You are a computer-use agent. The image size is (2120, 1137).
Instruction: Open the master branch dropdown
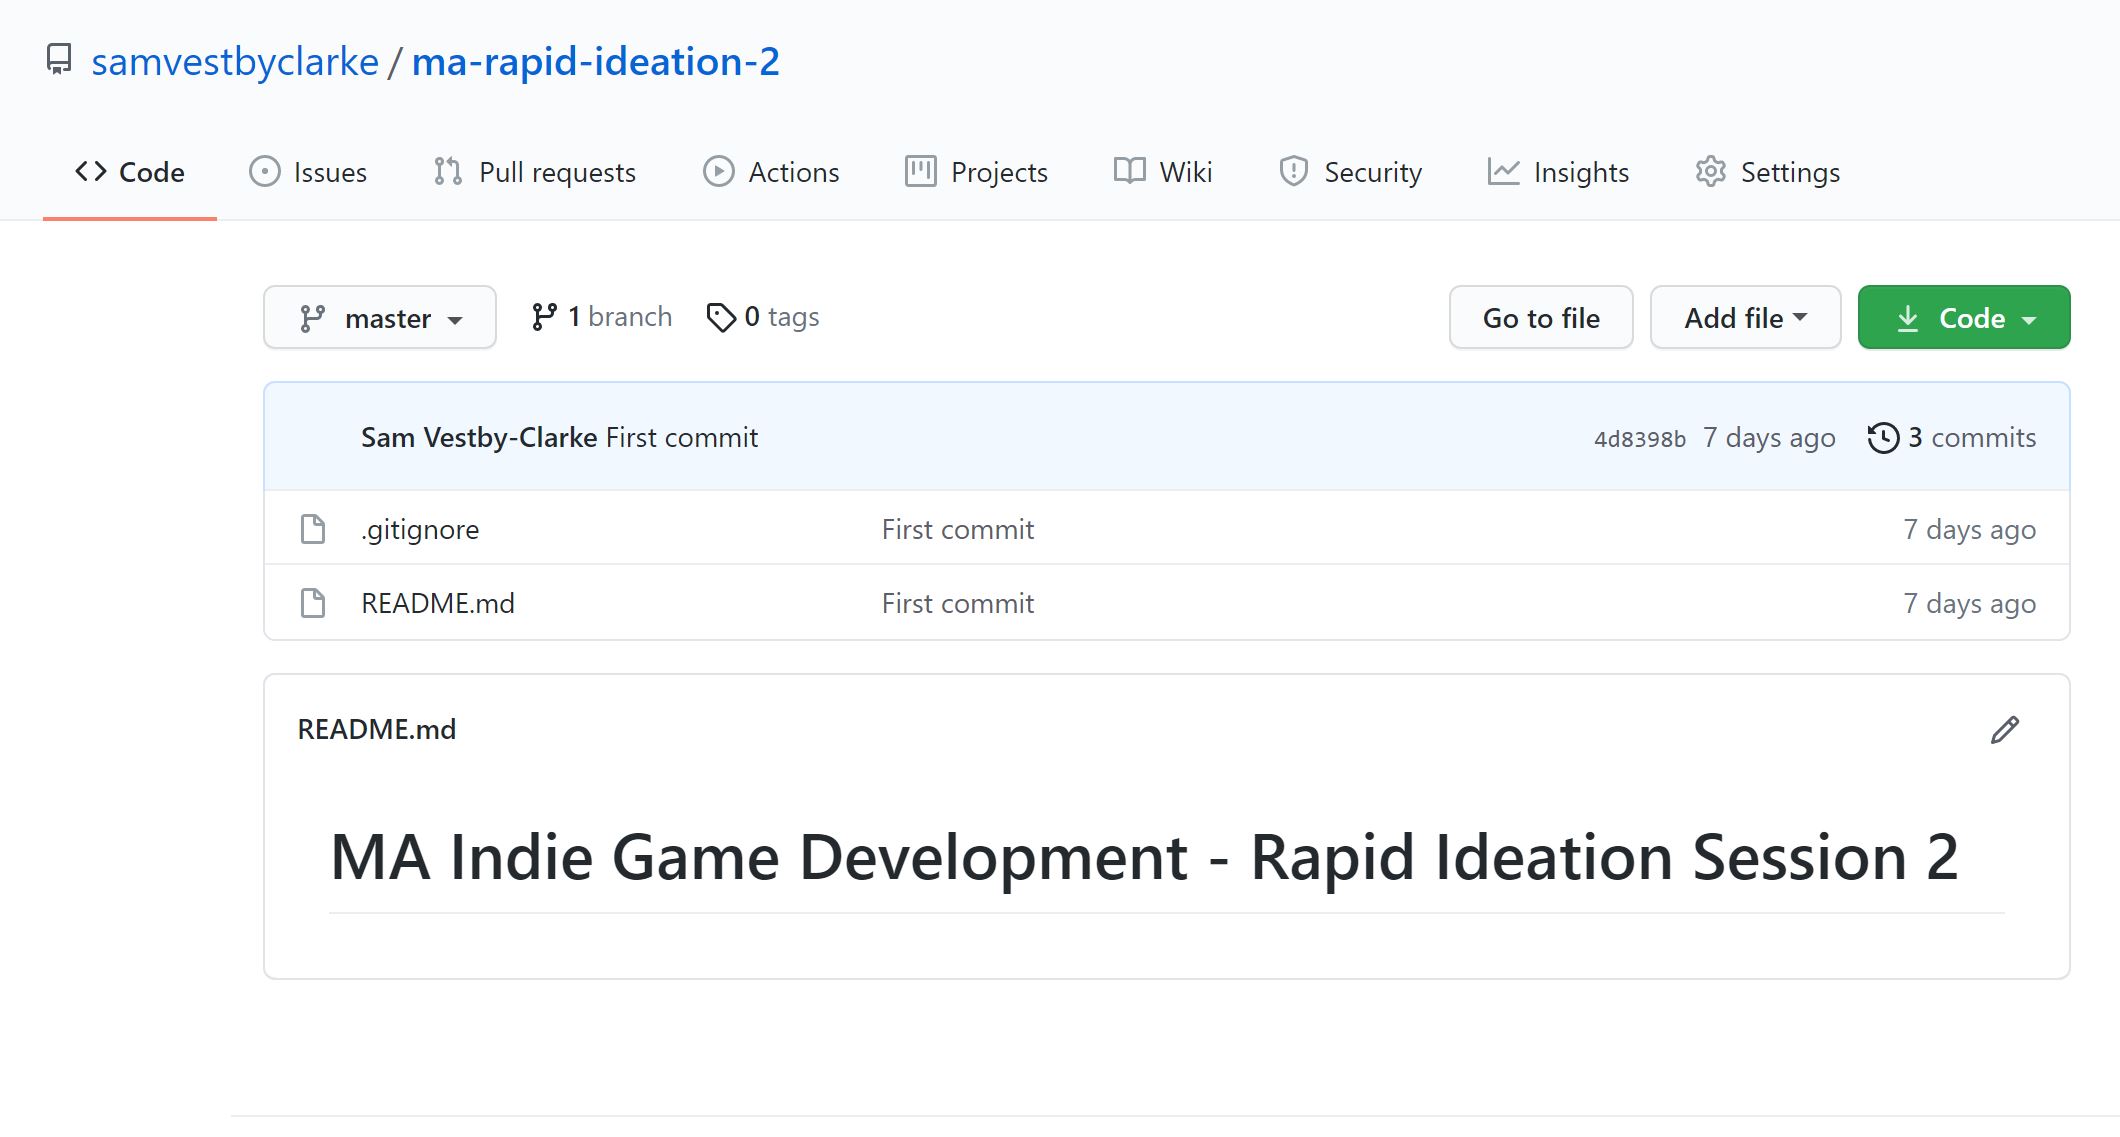pyautogui.click(x=380, y=317)
